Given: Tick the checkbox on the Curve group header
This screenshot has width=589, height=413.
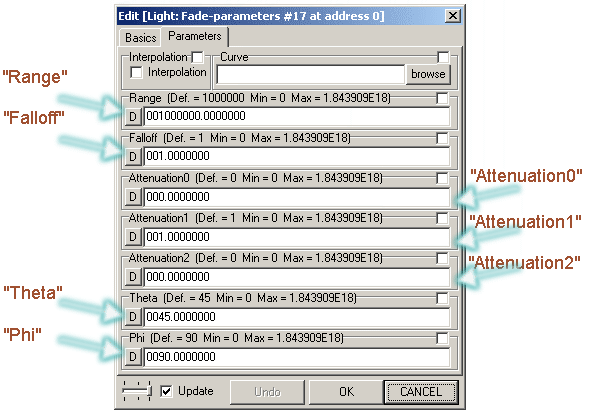Looking at the screenshot, I should click(x=443, y=57).
